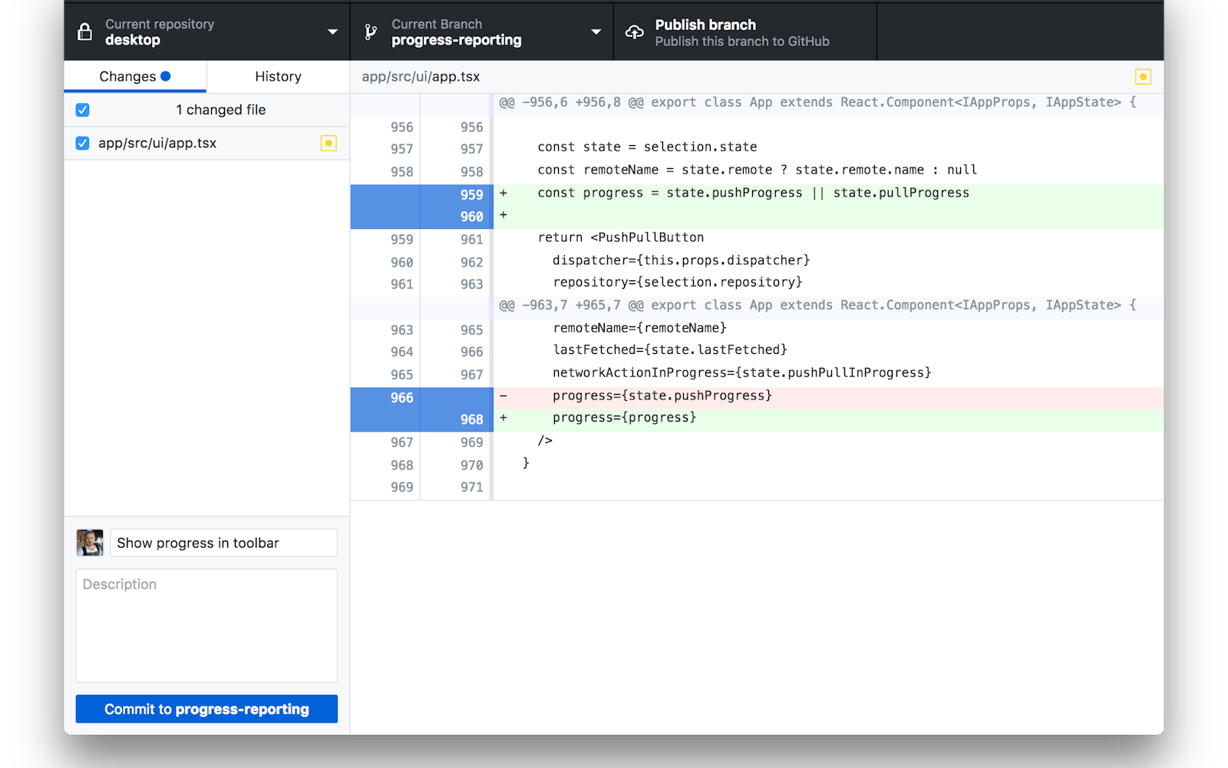1228x768 pixels.
Task: Uncheck the app/src/ui/app.tsx file checkbox
Action: (82, 143)
